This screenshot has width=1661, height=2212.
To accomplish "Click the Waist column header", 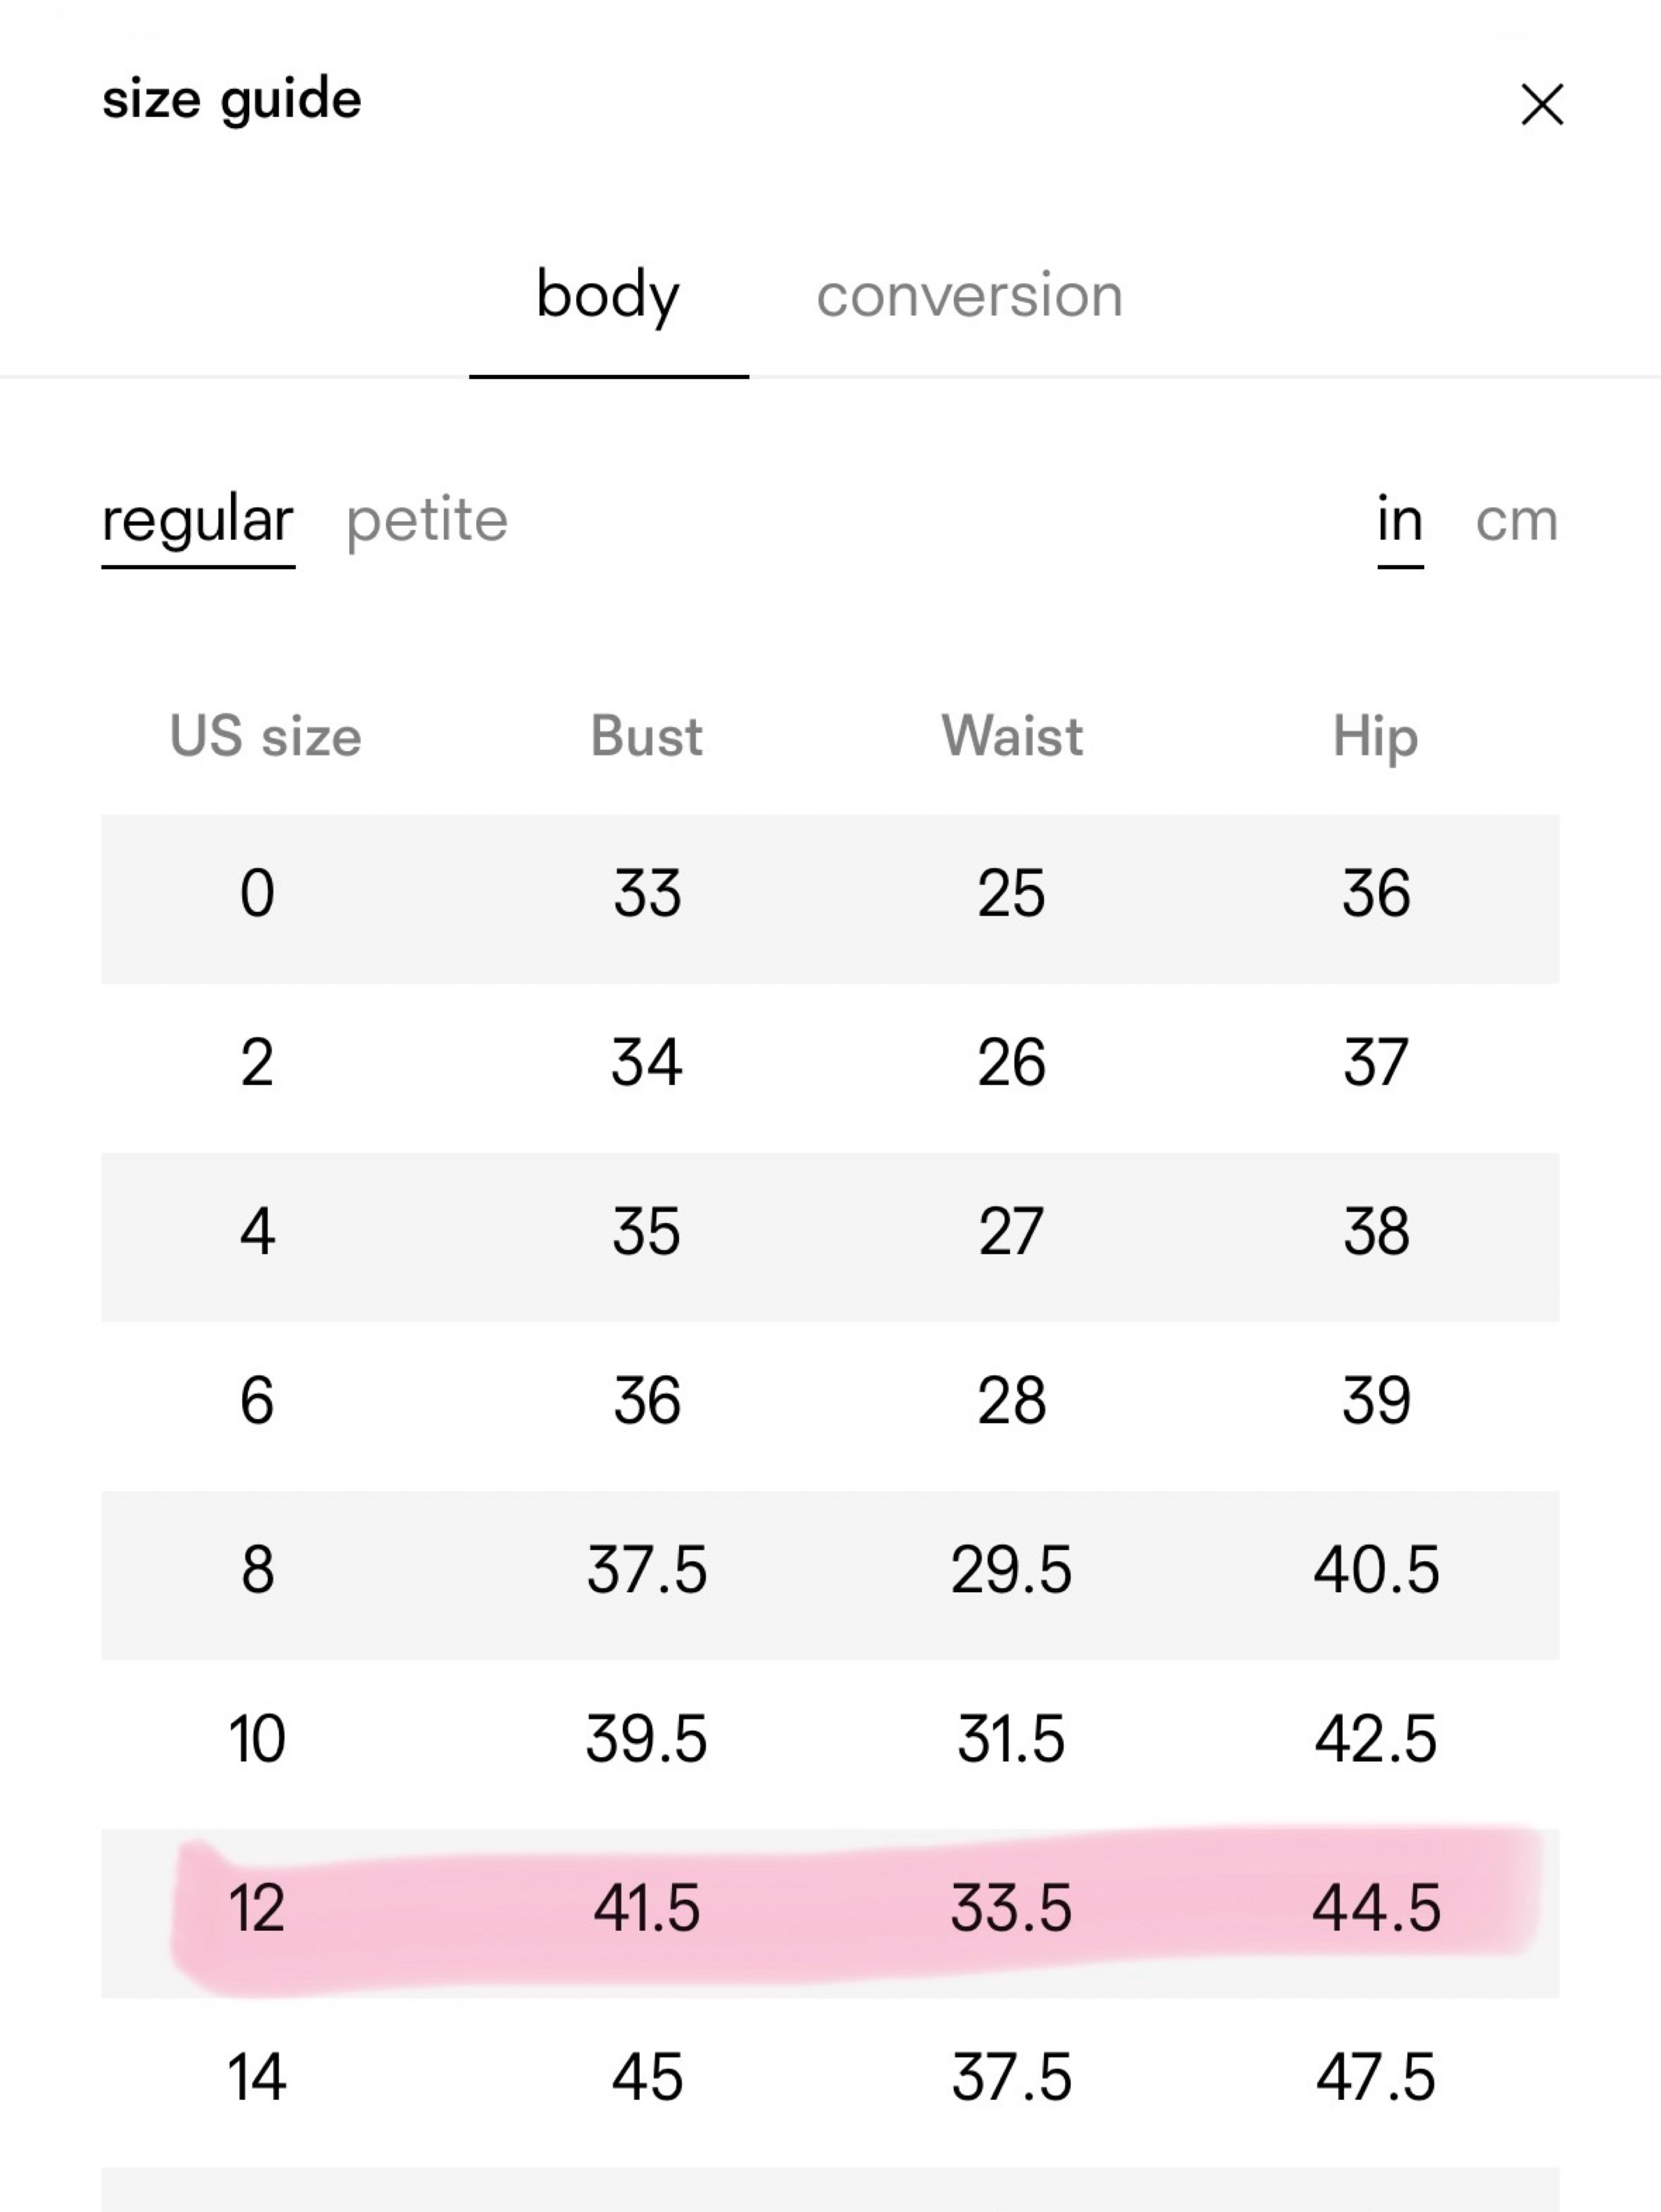I will pyautogui.click(x=1012, y=736).
